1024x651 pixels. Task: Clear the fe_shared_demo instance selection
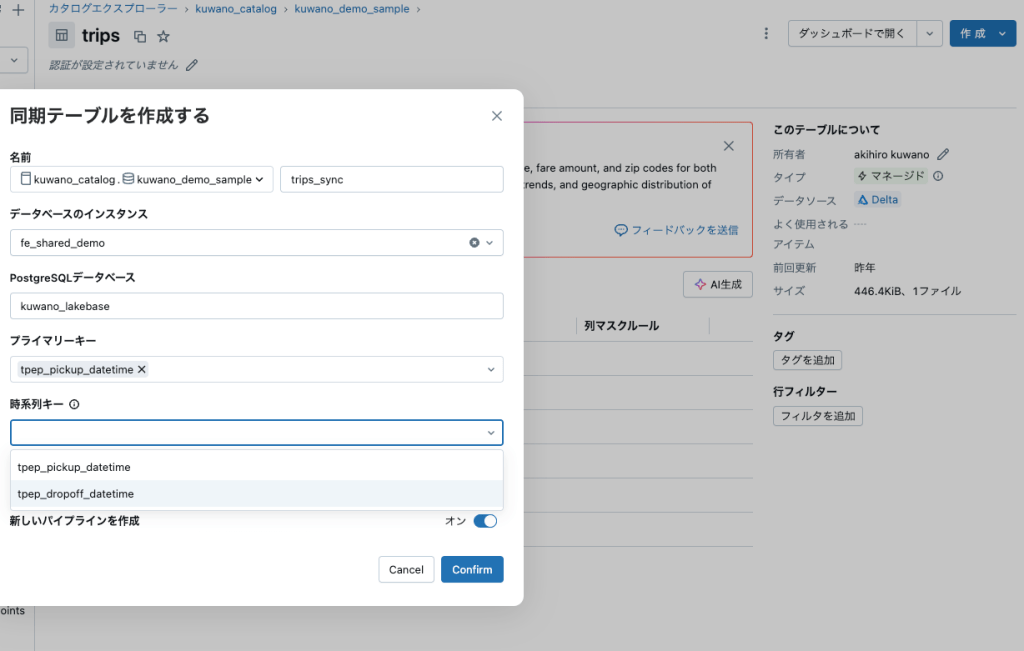click(x=474, y=243)
